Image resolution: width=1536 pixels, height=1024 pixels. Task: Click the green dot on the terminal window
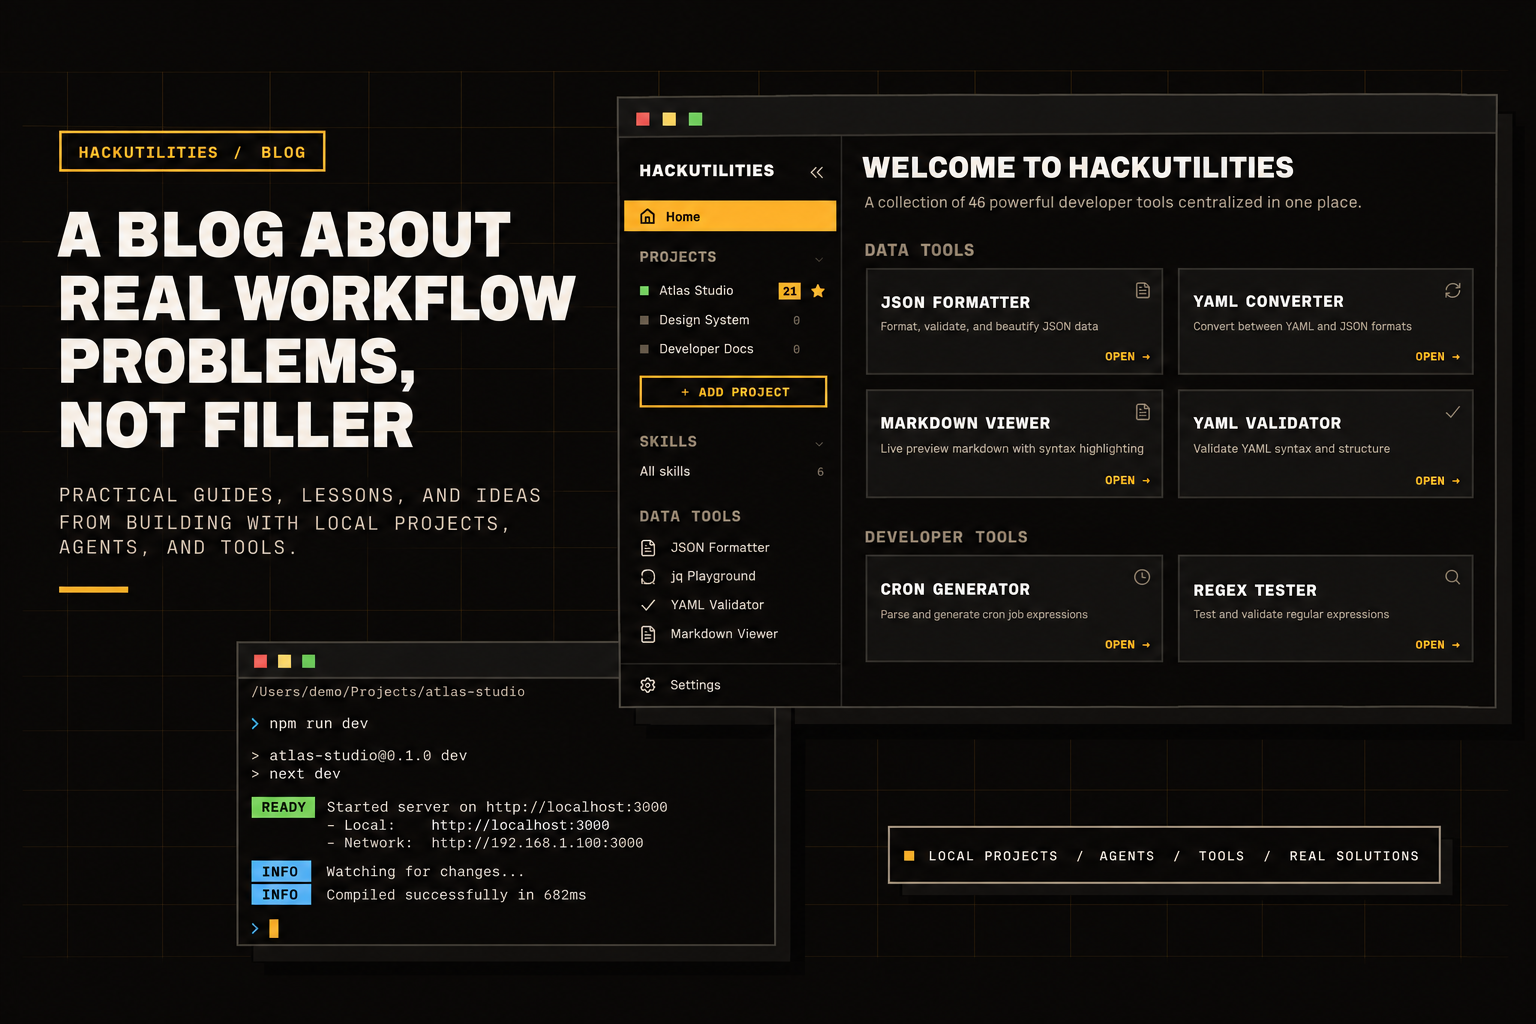click(x=309, y=661)
